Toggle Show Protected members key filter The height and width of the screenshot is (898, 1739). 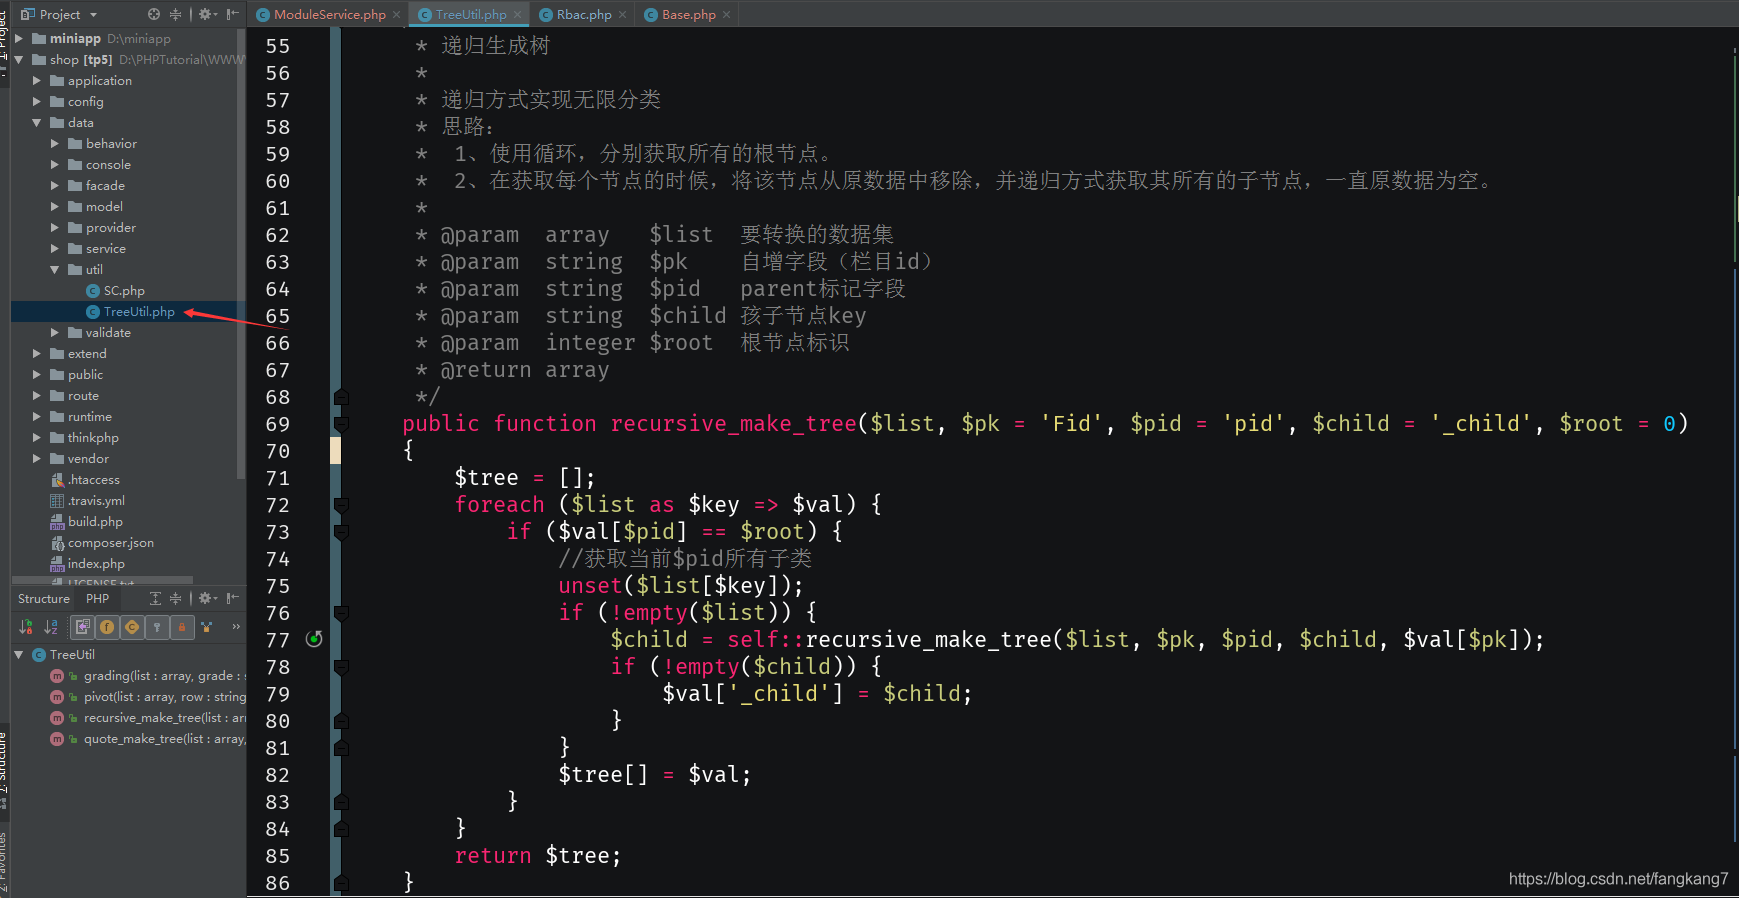(157, 627)
